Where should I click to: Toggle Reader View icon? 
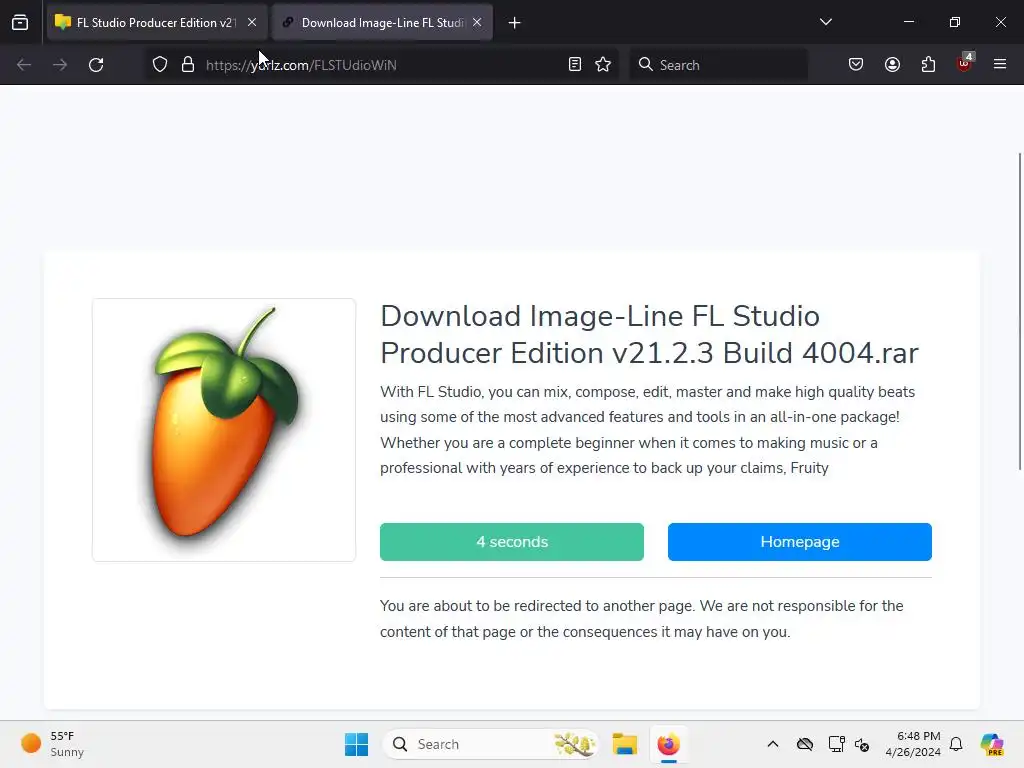click(x=575, y=65)
